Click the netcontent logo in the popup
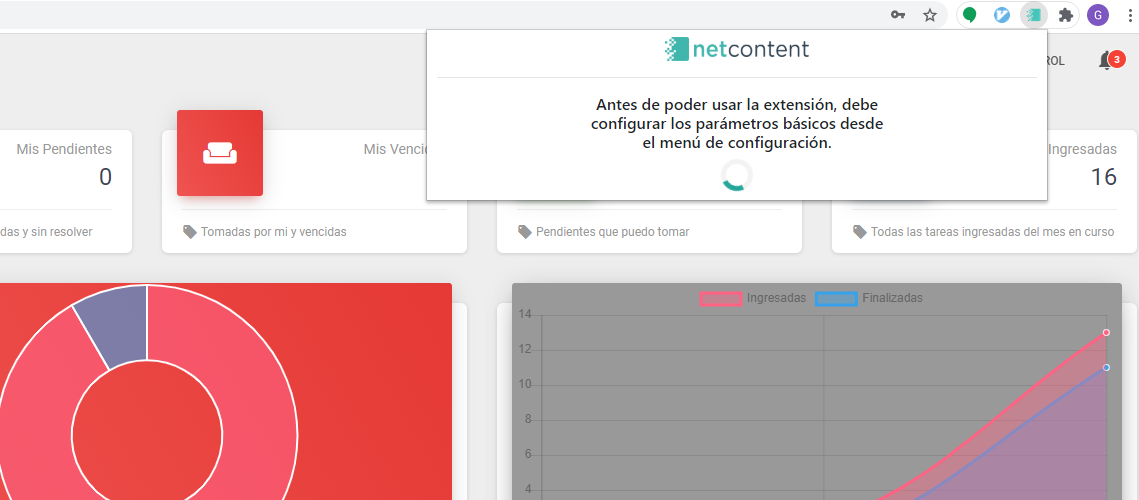The width and height of the screenshot is (1139, 500). coord(736,49)
